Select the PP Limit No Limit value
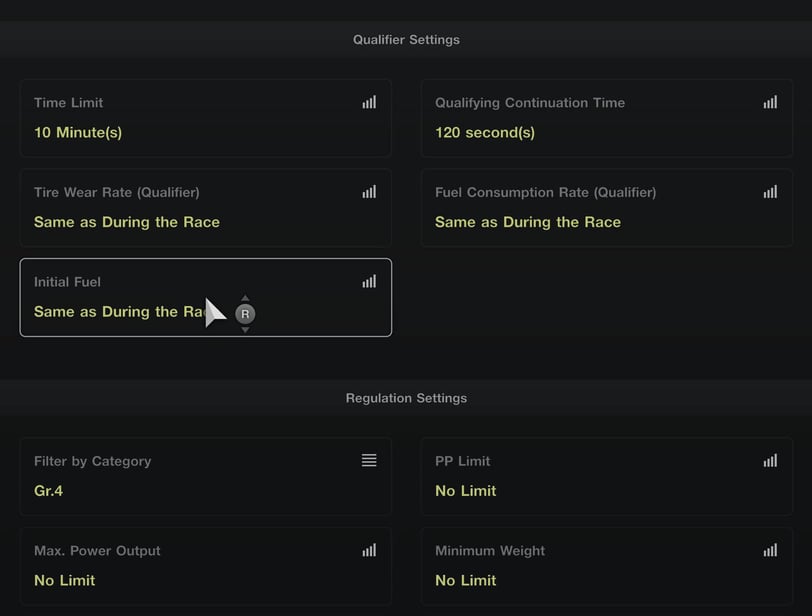 [x=465, y=491]
